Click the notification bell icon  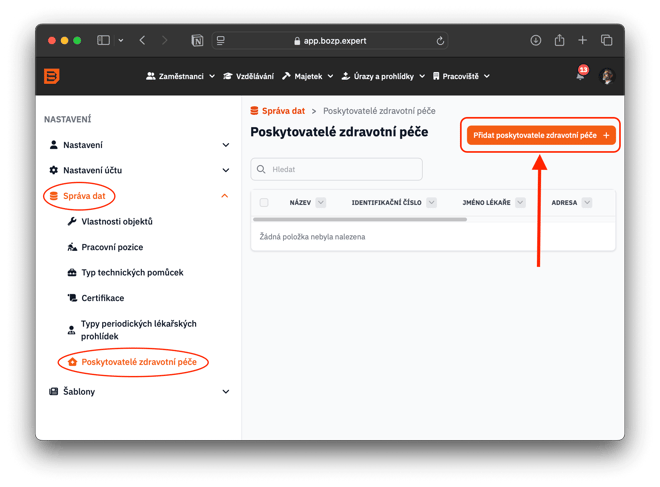tap(580, 76)
